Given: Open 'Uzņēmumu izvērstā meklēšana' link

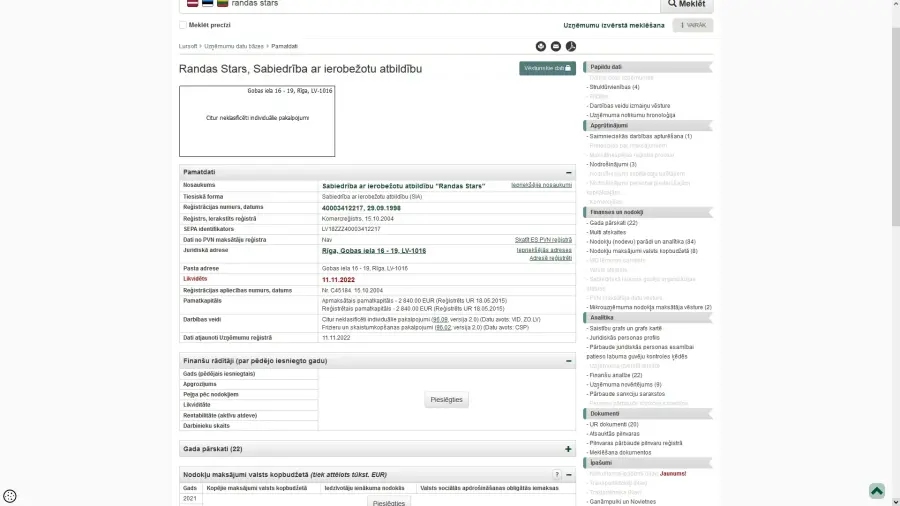Looking at the screenshot, I should [x=614, y=25].
